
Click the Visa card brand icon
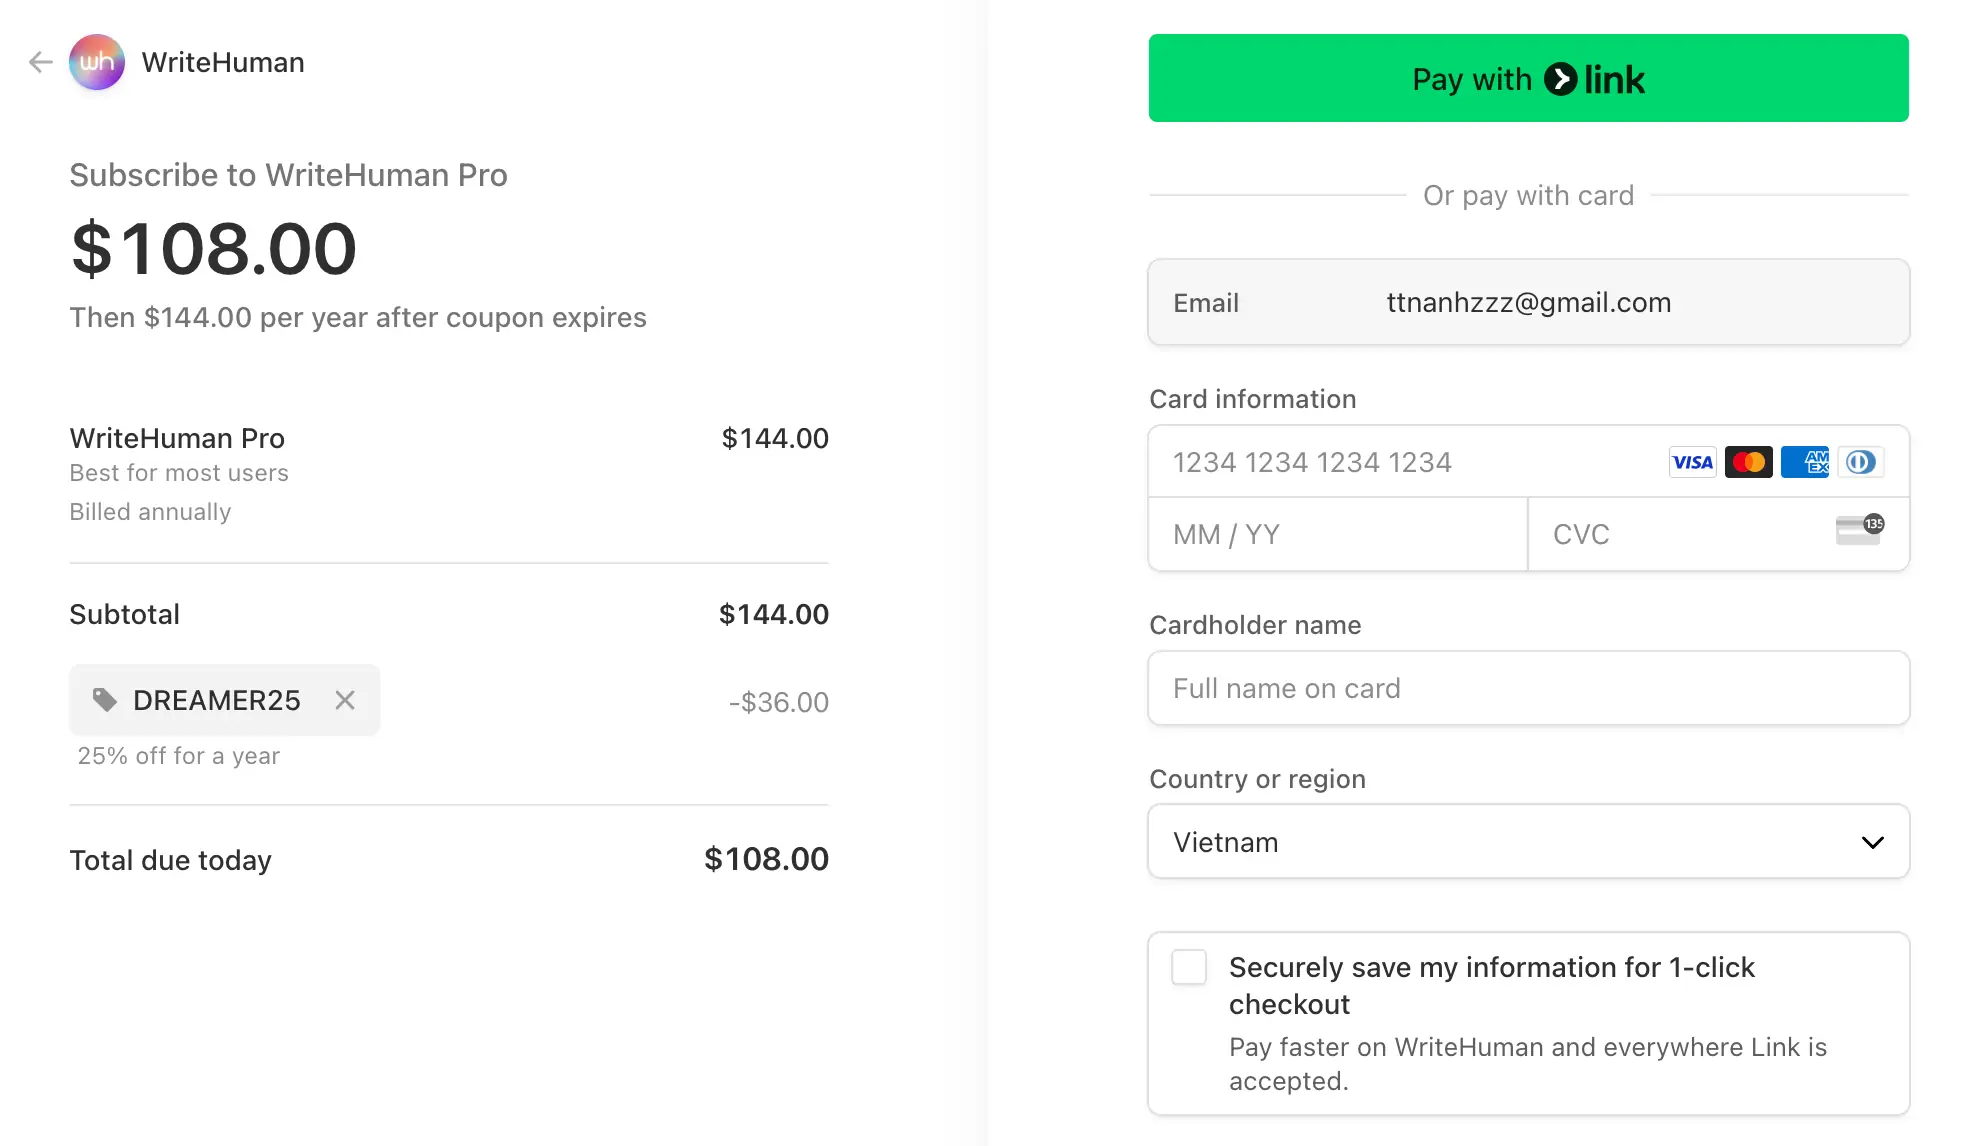1692,461
